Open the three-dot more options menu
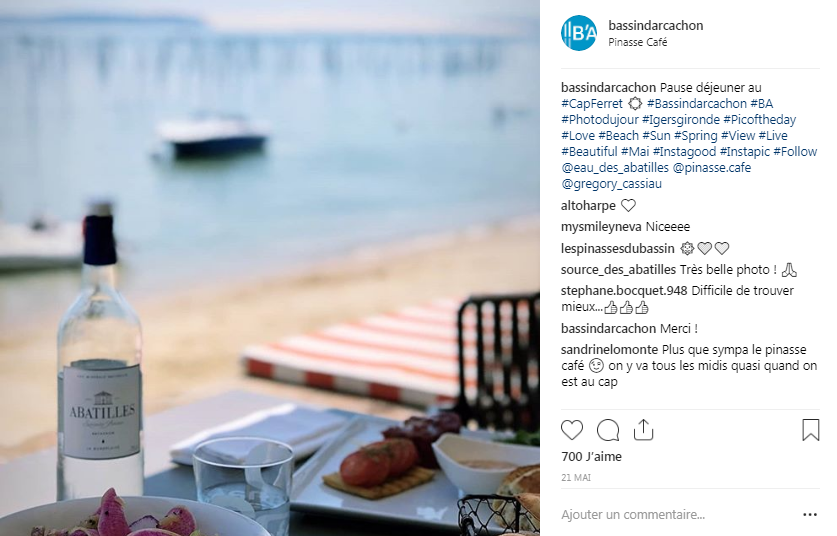This screenshot has height=536, width=837. pos(810,515)
